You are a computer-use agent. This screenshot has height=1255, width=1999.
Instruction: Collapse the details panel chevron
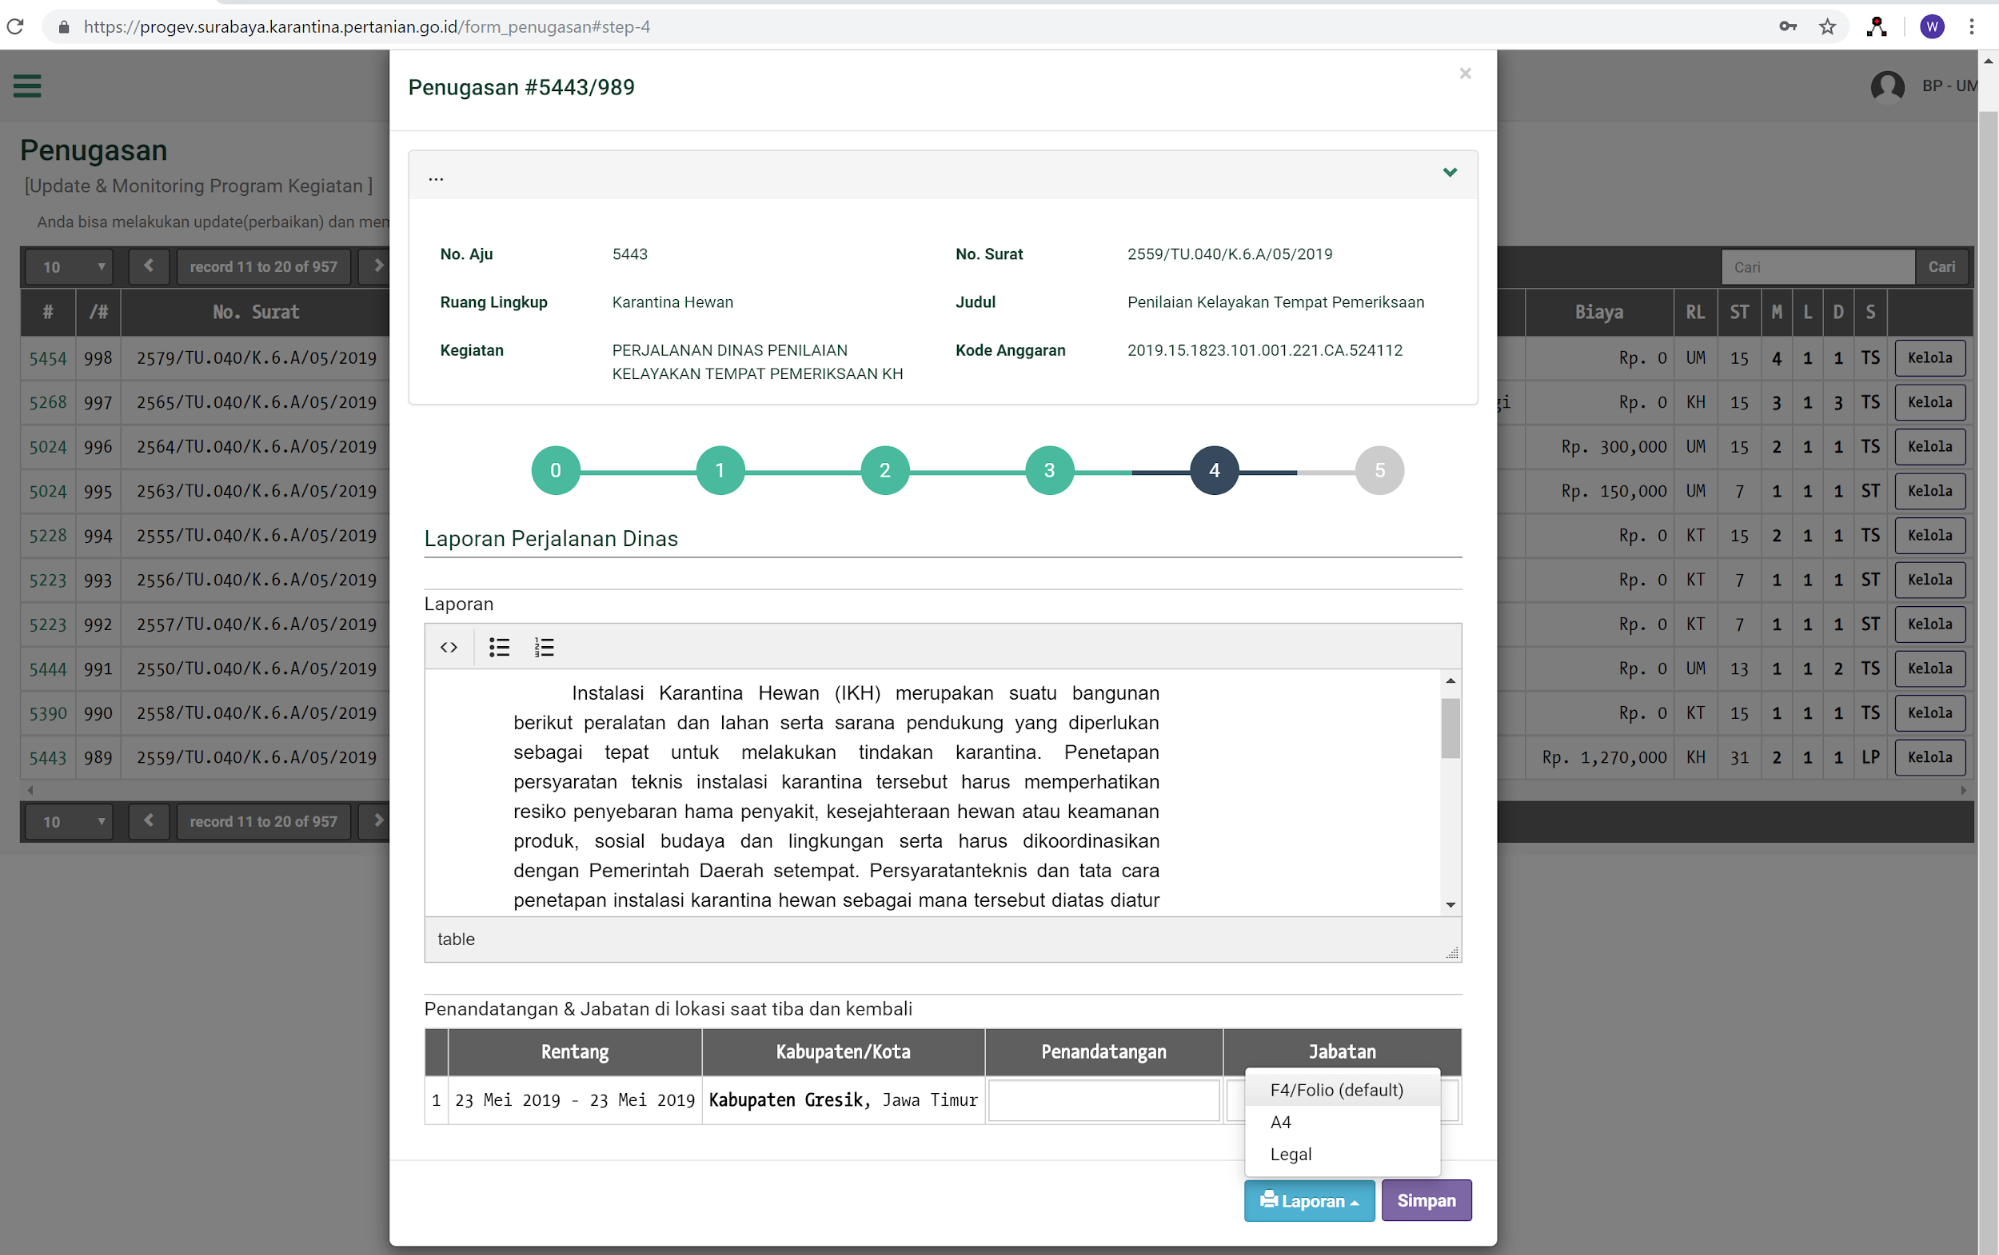(x=1449, y=173)
